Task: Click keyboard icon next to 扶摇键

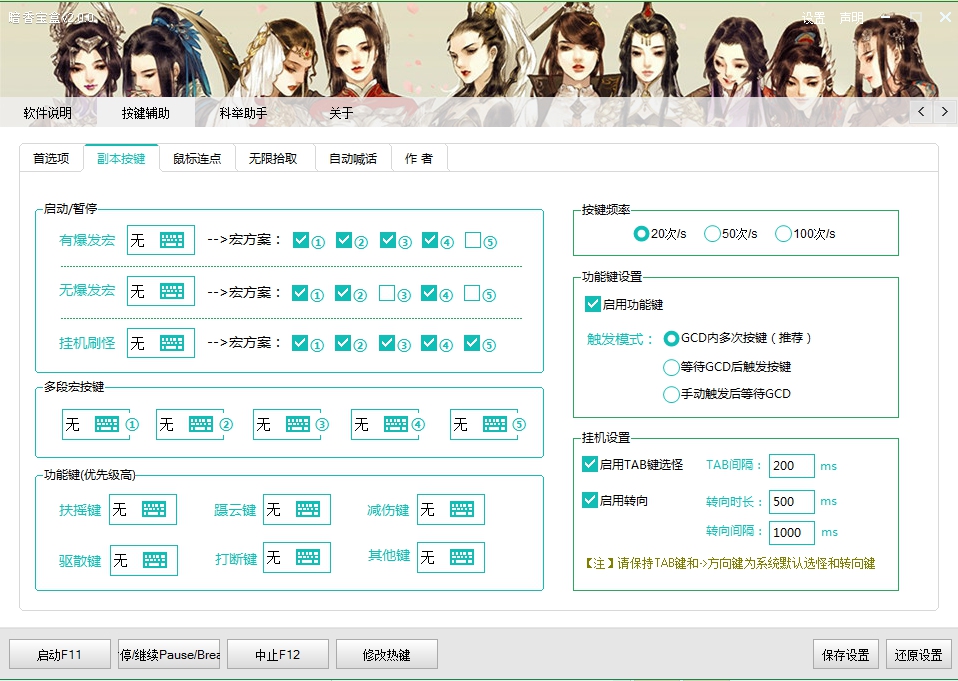Action: pos(154,509)
